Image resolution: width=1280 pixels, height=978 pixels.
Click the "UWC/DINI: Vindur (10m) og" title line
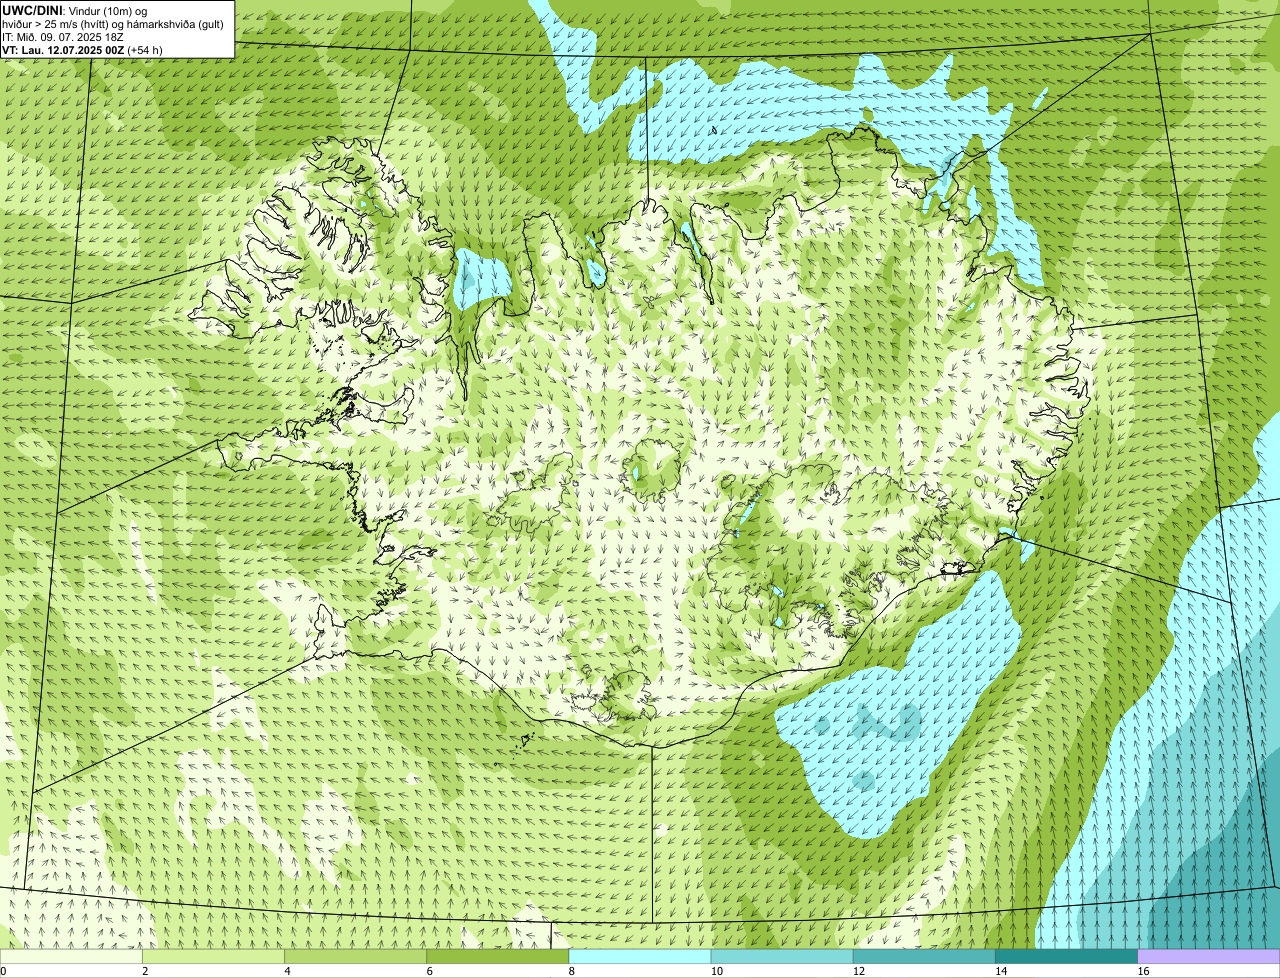pyautogui.click(x=74, y=10)
